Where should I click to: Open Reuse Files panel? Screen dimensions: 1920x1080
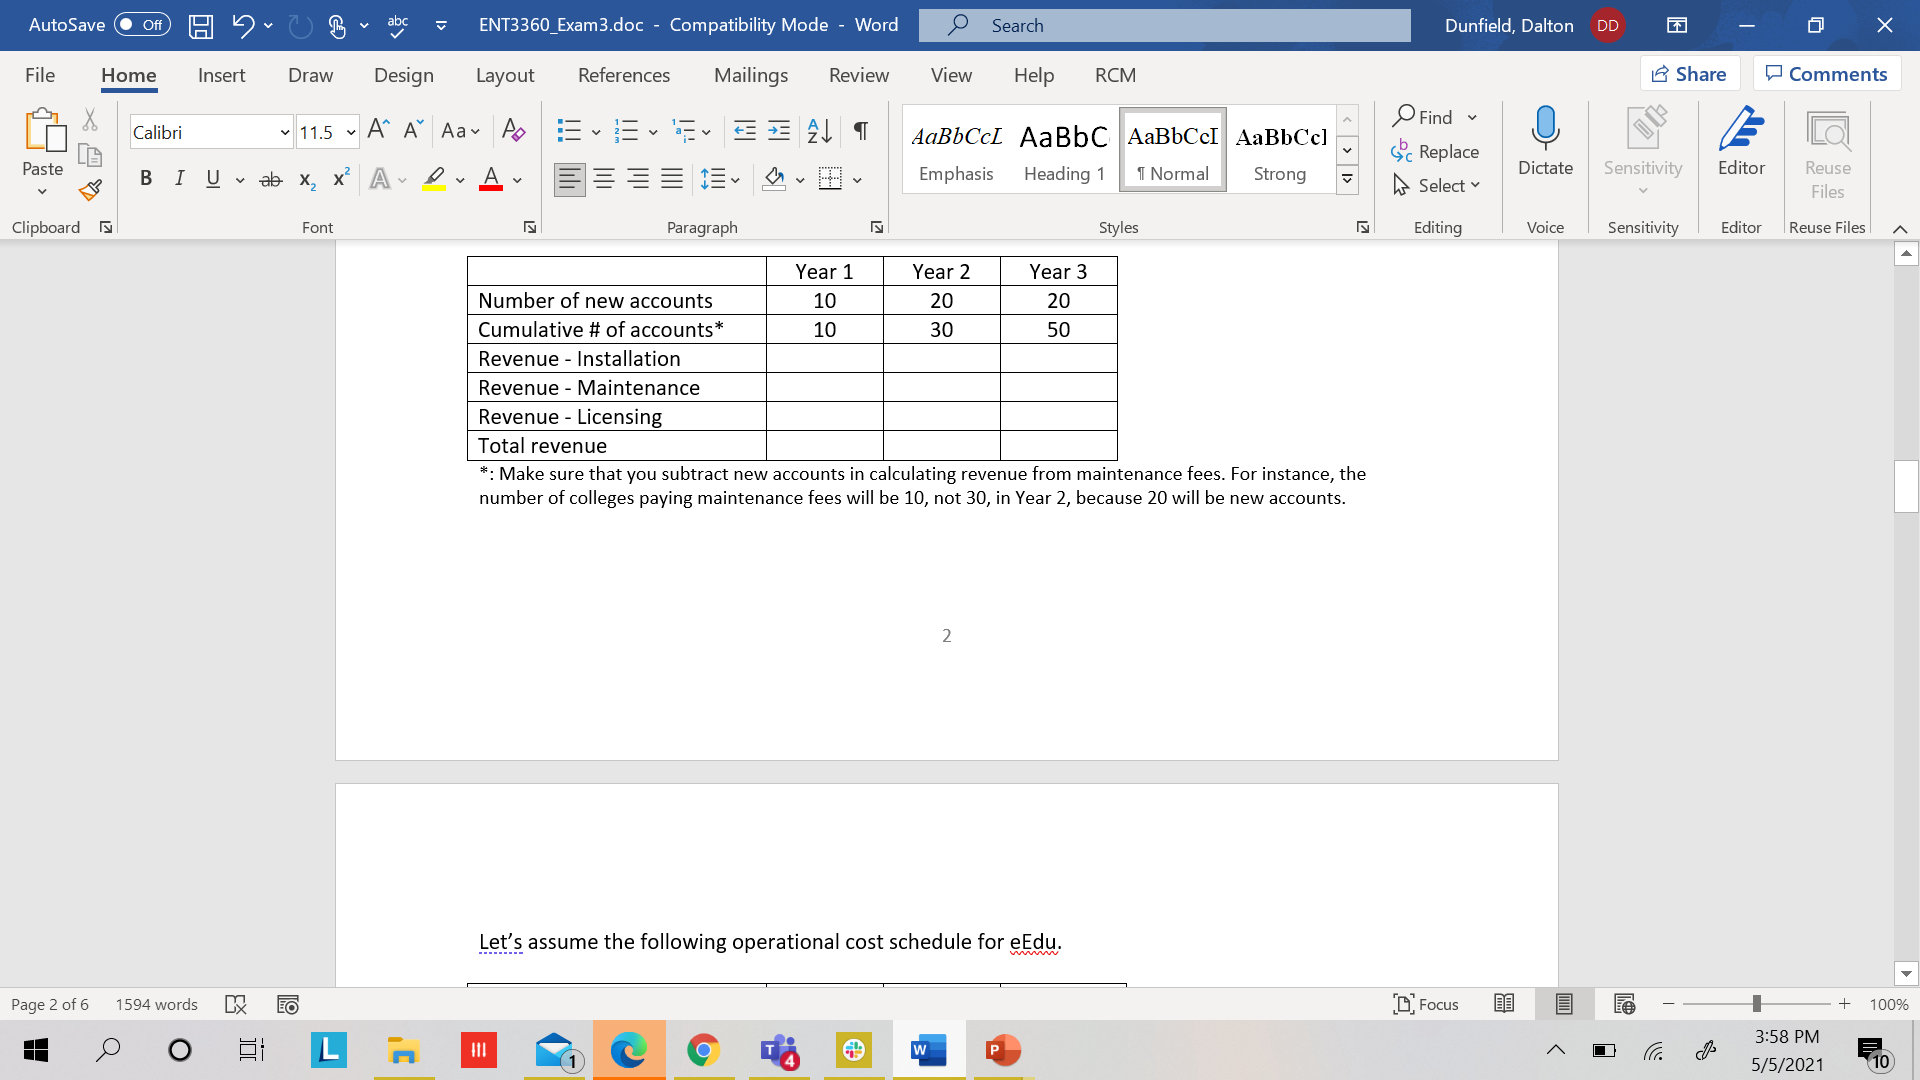1827,150
